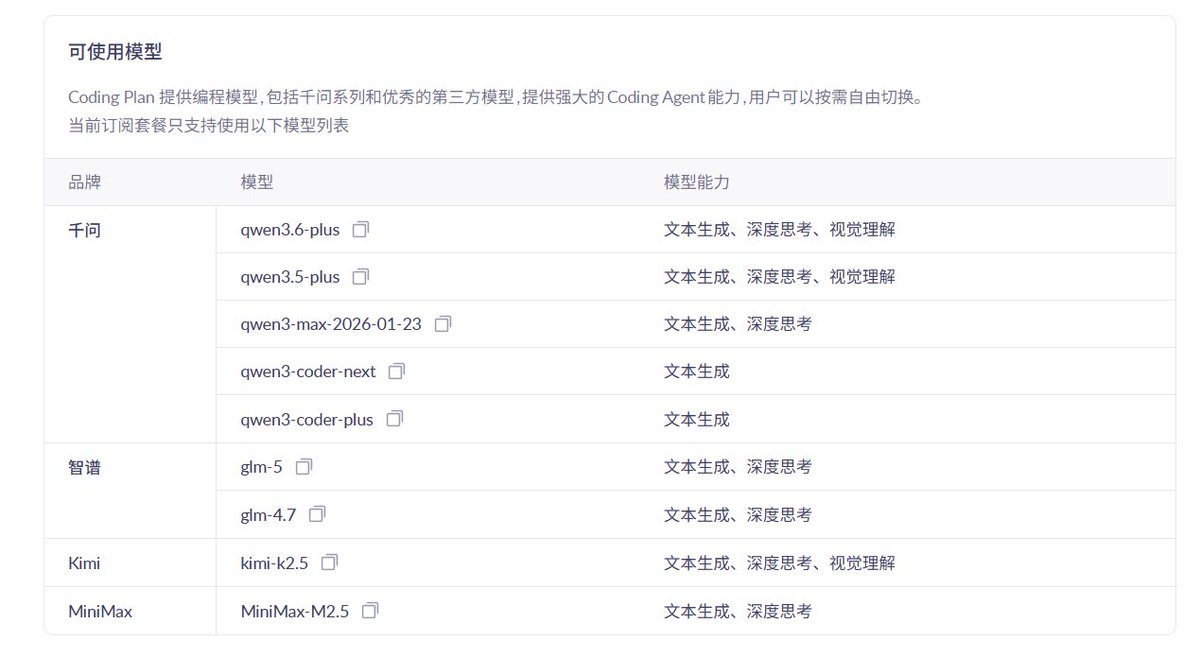The width and height of the screenshot is (1200, 658).
Task: Copy the qwen3.5-plus model name
Action: click(x=361, y=276)
